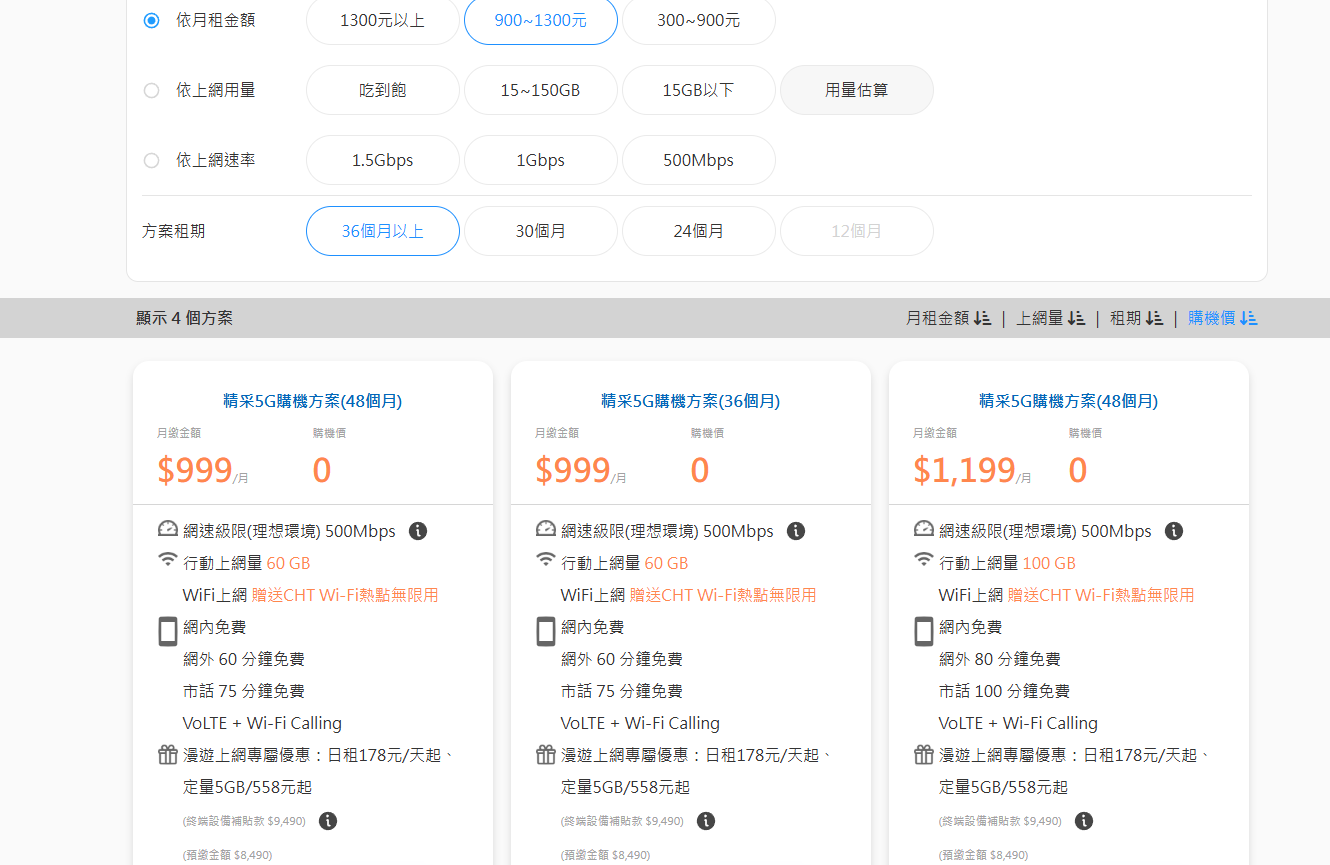
Task: Click the gift icon in first $999 48個月 card
Action: 168,754
